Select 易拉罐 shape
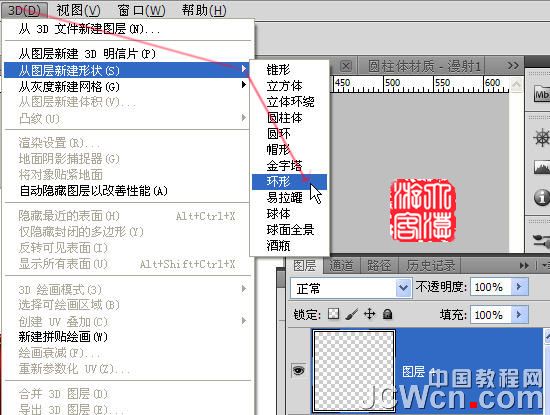The height and width of the screenshot is (415, 550). pos(289,198)
